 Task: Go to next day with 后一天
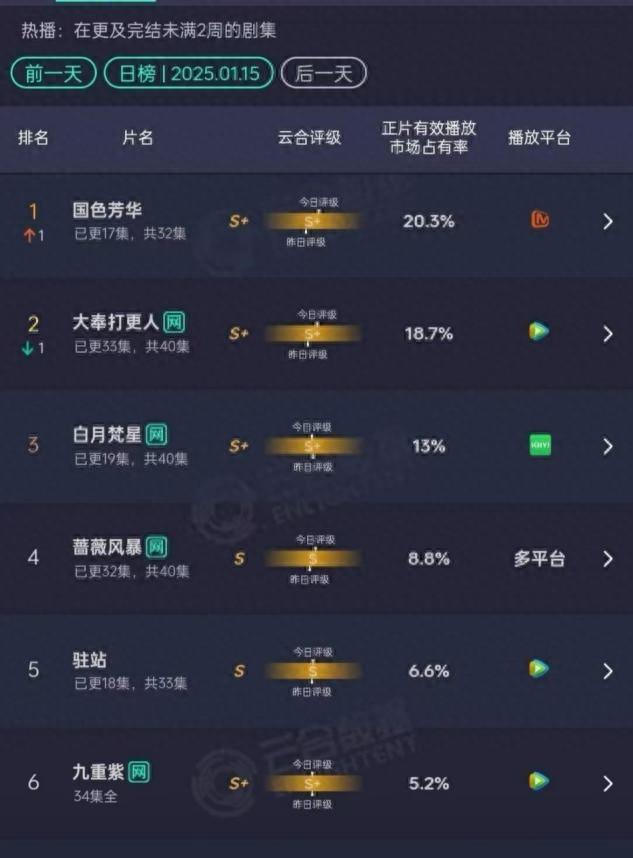[323, 73]
